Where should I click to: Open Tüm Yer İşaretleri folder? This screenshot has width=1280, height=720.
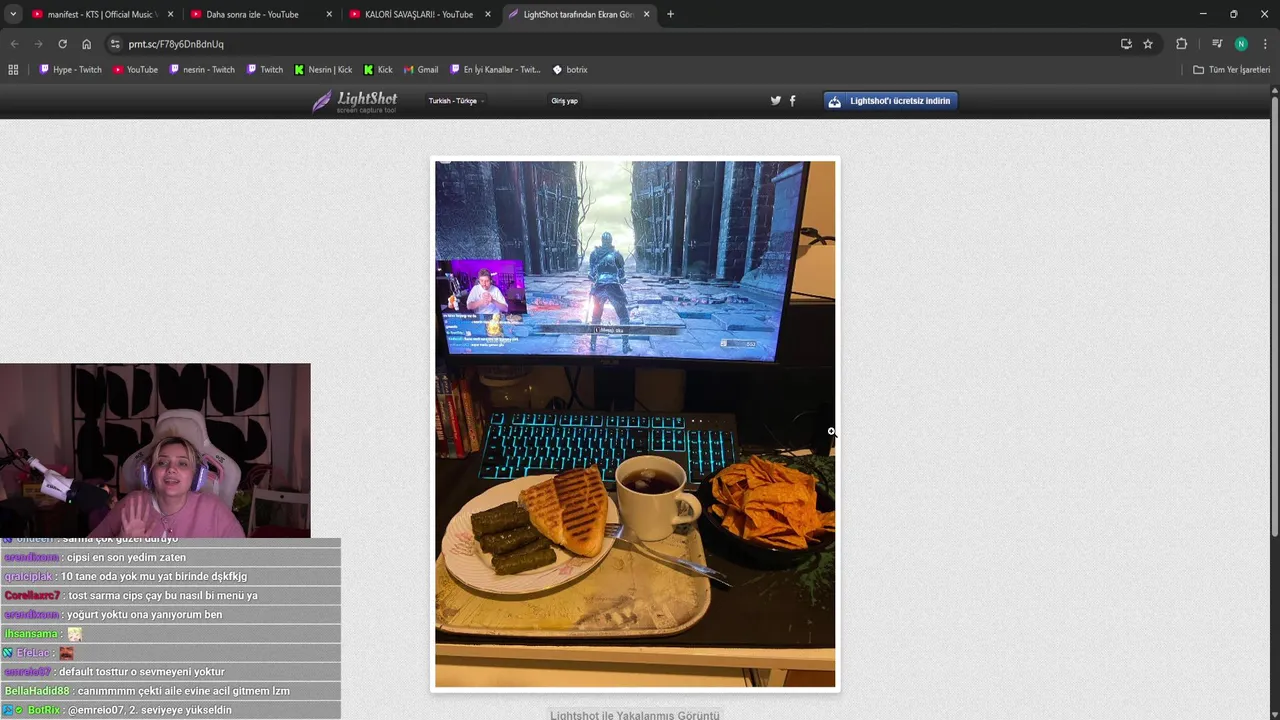1232,70
